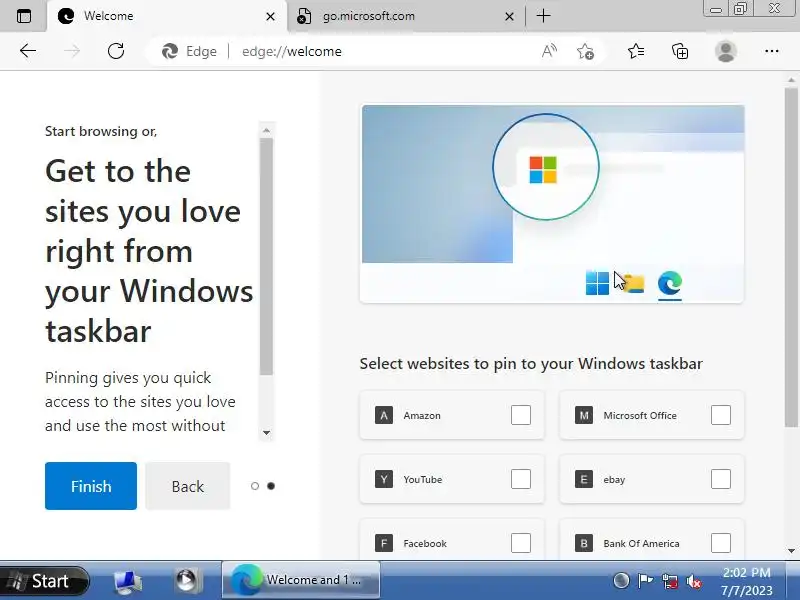800x600 pixels.
Task: Click the round tray icon
Action: coord(620,581)
